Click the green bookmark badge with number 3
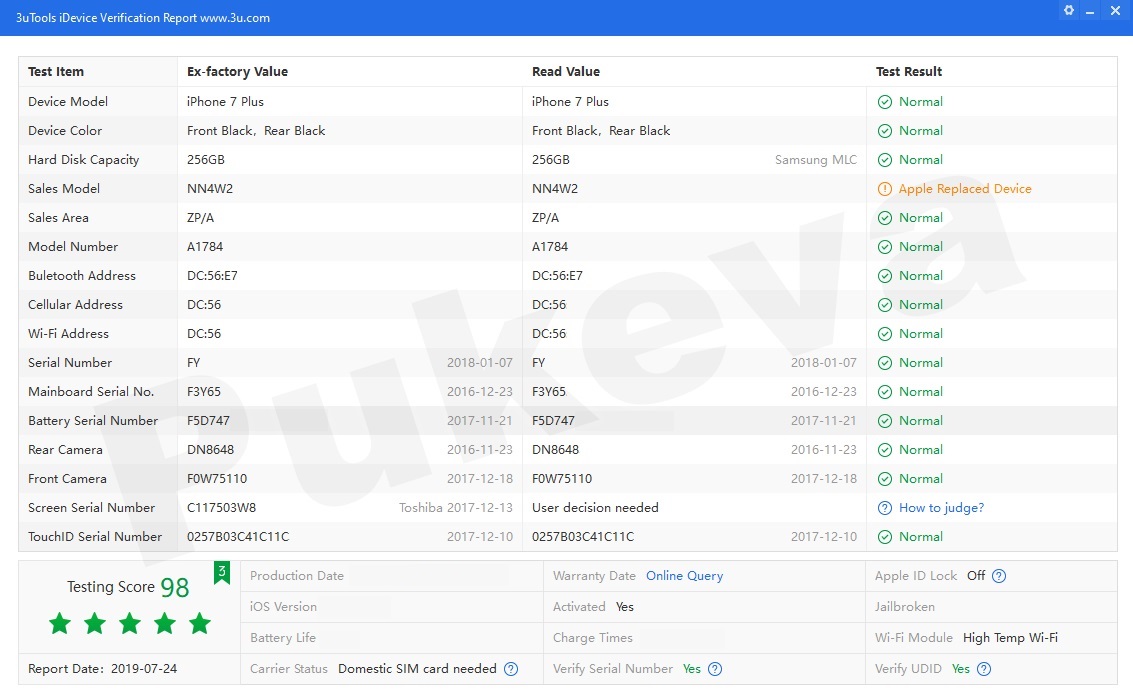This screenshot has width=1133, height=693. (222, 572)
